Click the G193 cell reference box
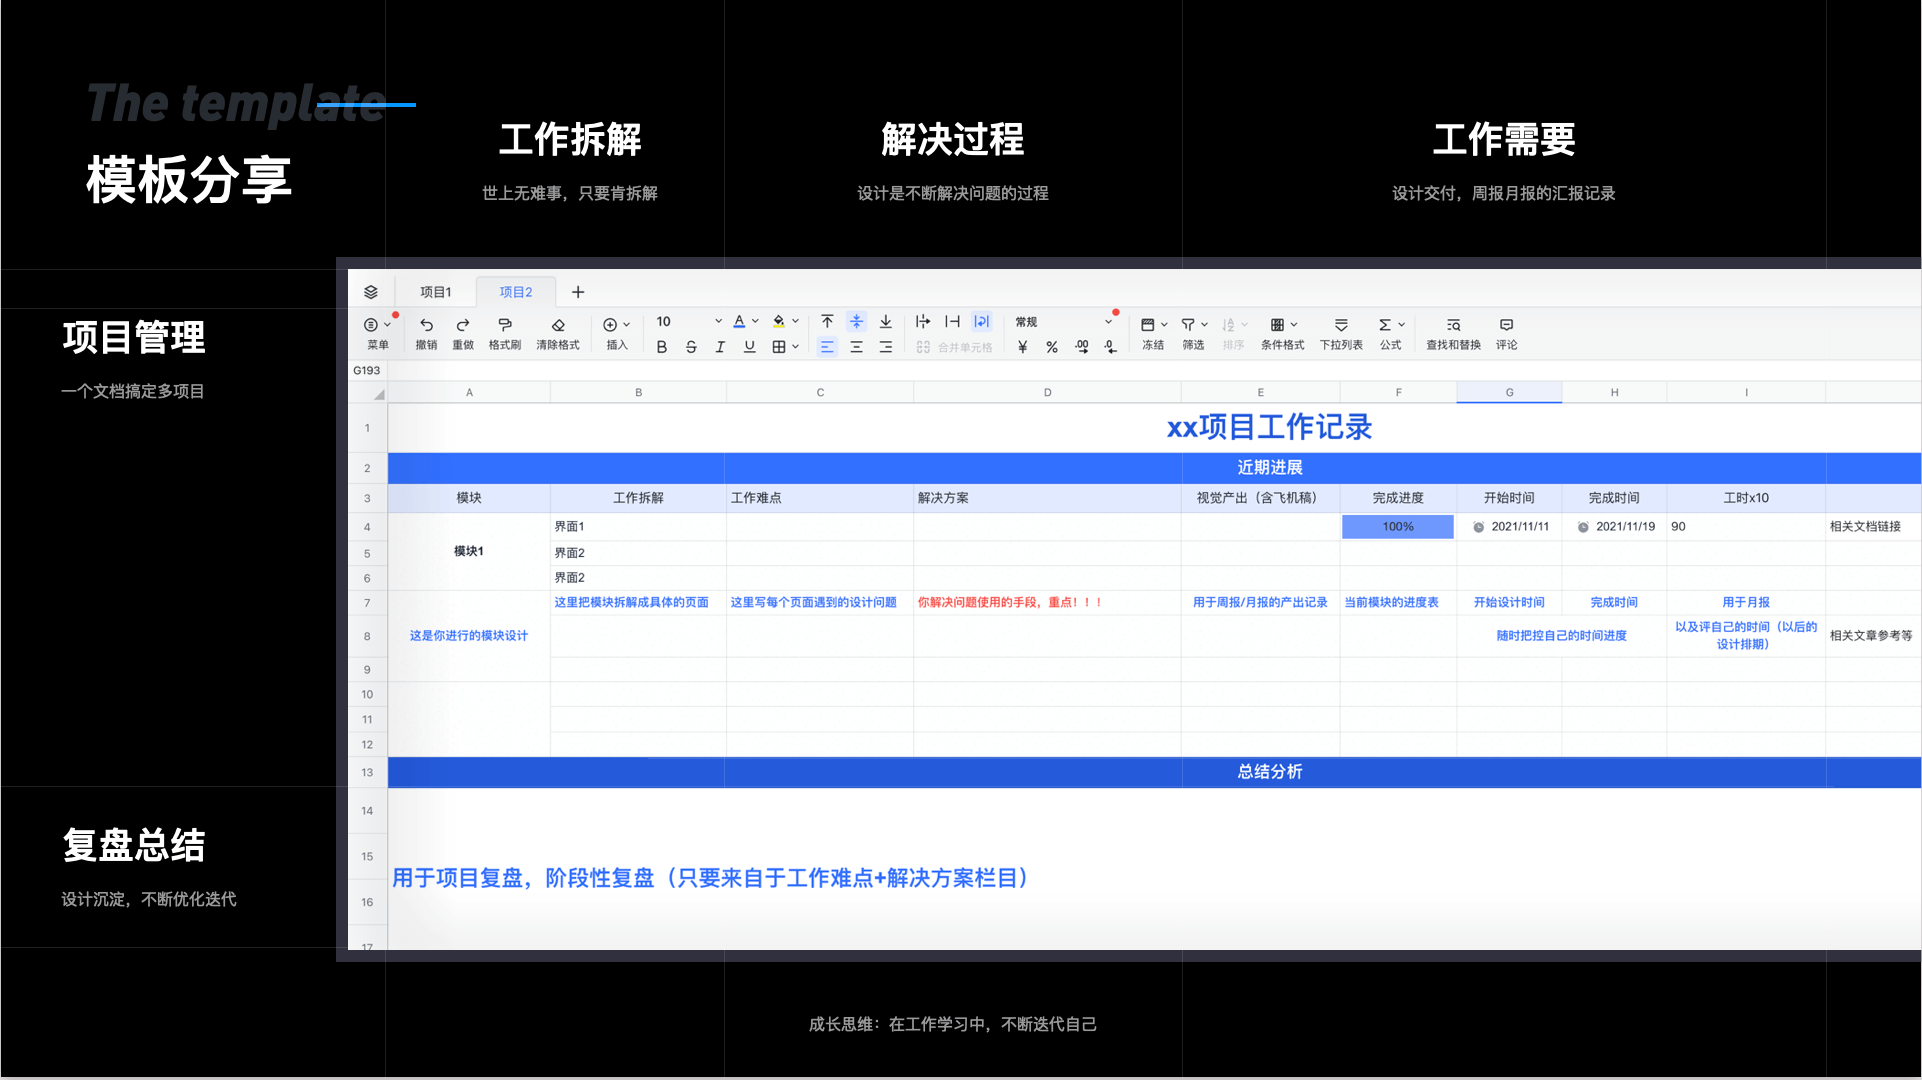 coord(367,371)
